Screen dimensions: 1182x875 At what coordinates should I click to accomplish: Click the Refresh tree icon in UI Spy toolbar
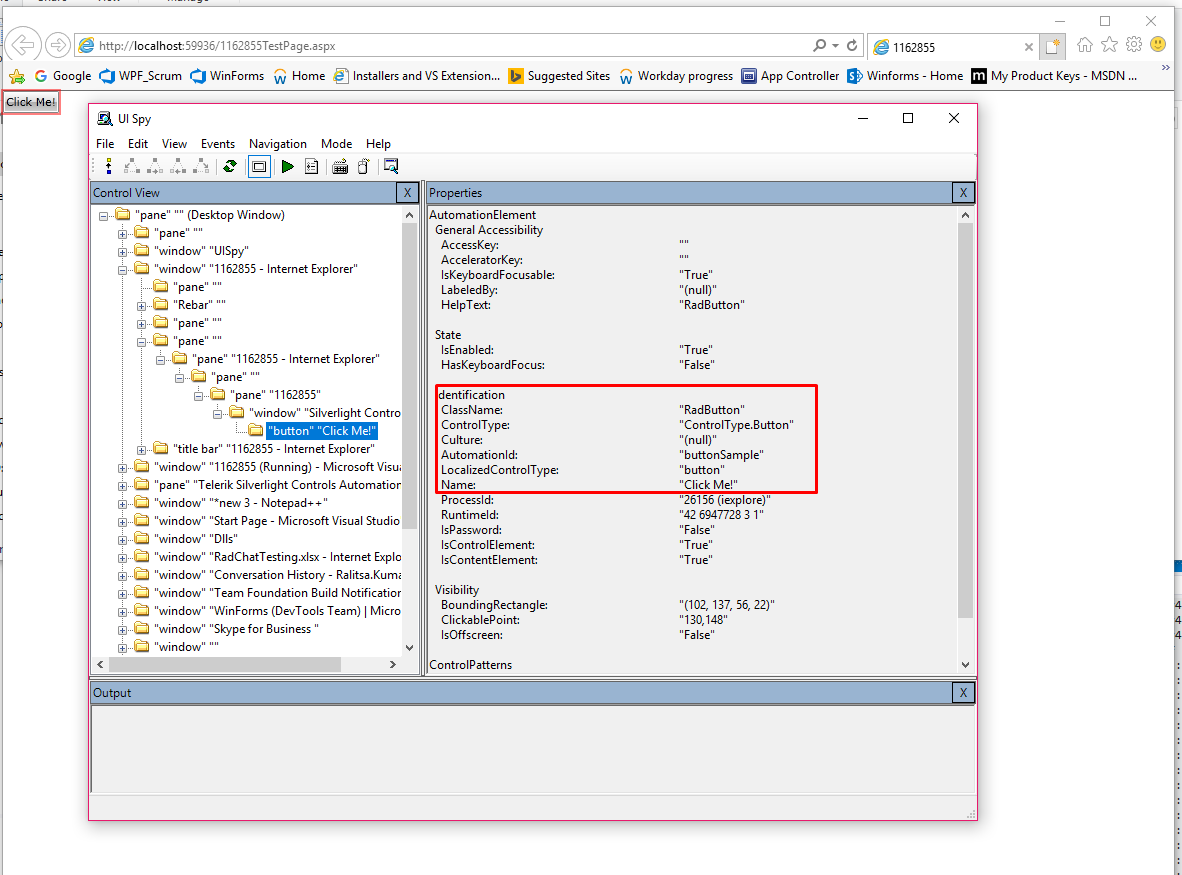click(230, 167)
